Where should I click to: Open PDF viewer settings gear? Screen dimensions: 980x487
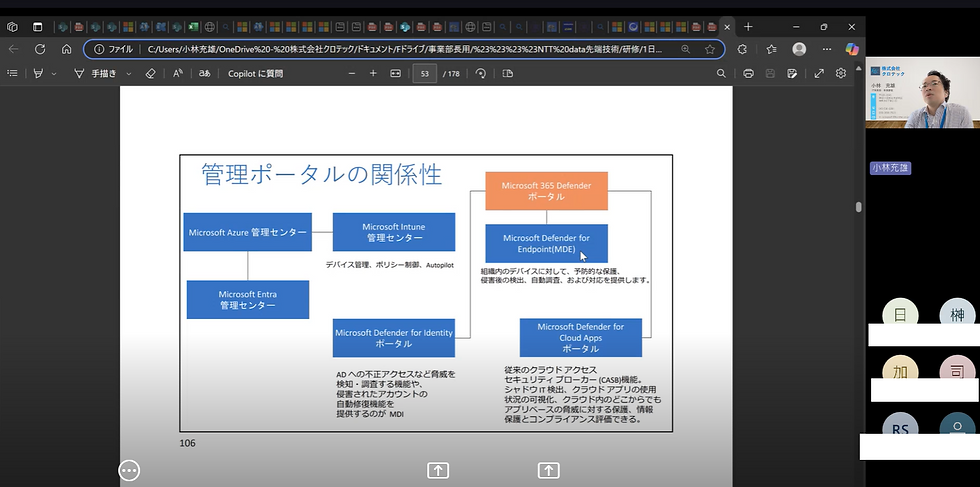coord(841,73)
